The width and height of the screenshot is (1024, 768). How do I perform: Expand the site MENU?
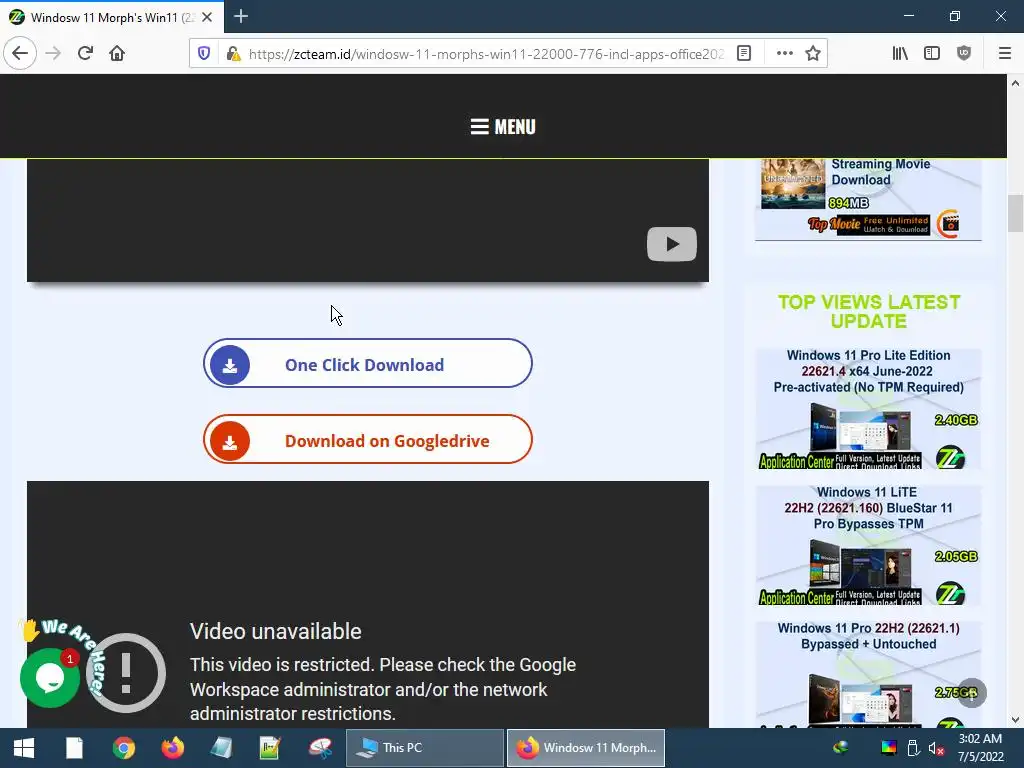(x=503, y=127)
